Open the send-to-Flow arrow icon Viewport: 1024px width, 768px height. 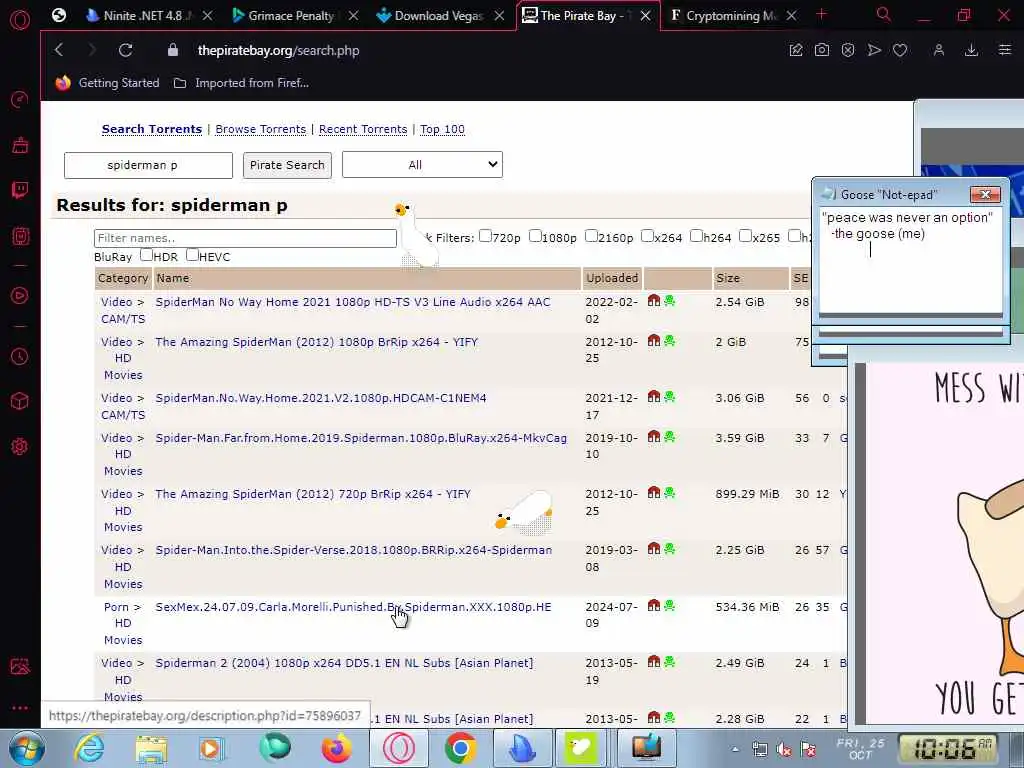pyautogui.click(x=874, y=50)
